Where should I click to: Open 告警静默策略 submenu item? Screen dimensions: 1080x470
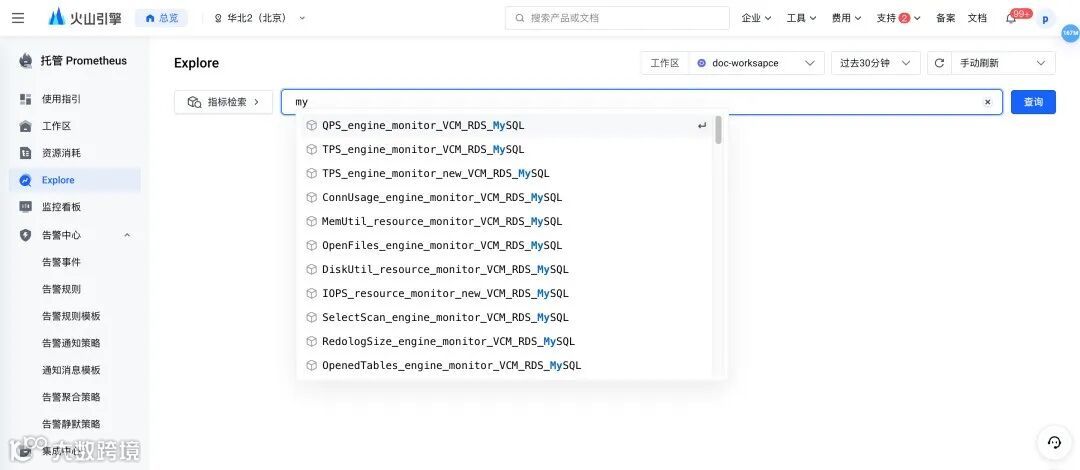click(x=71, y=423)
